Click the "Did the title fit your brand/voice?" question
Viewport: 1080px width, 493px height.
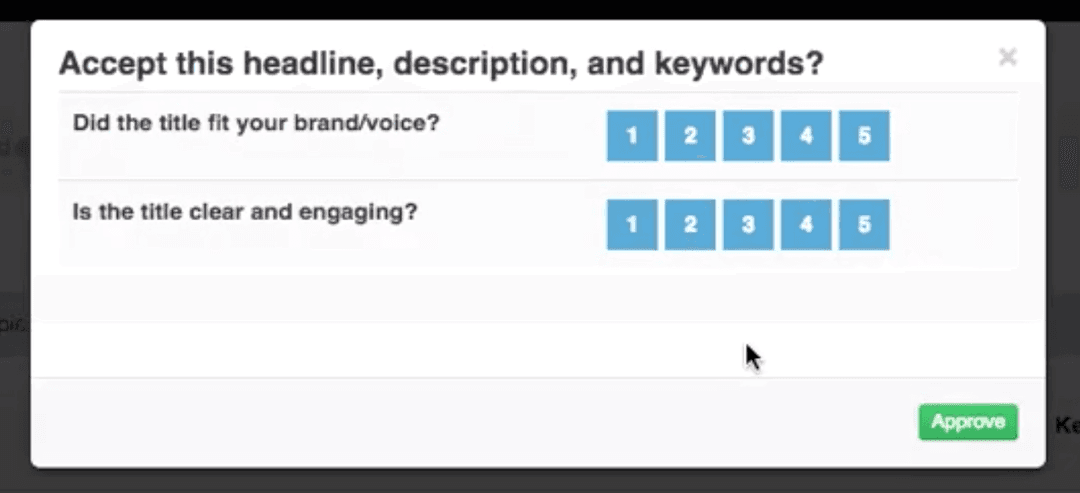[x=257, y=123]
